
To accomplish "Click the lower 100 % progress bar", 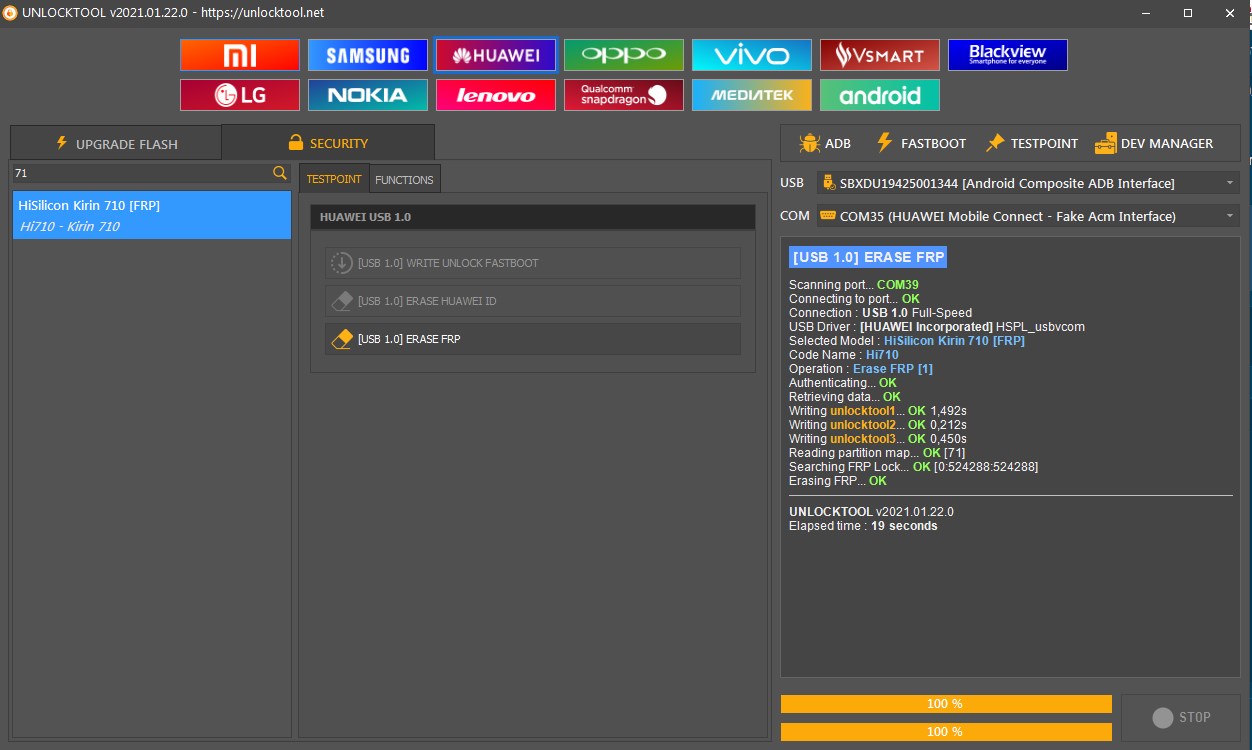I will pyautogui.click(x=946, y=732).
